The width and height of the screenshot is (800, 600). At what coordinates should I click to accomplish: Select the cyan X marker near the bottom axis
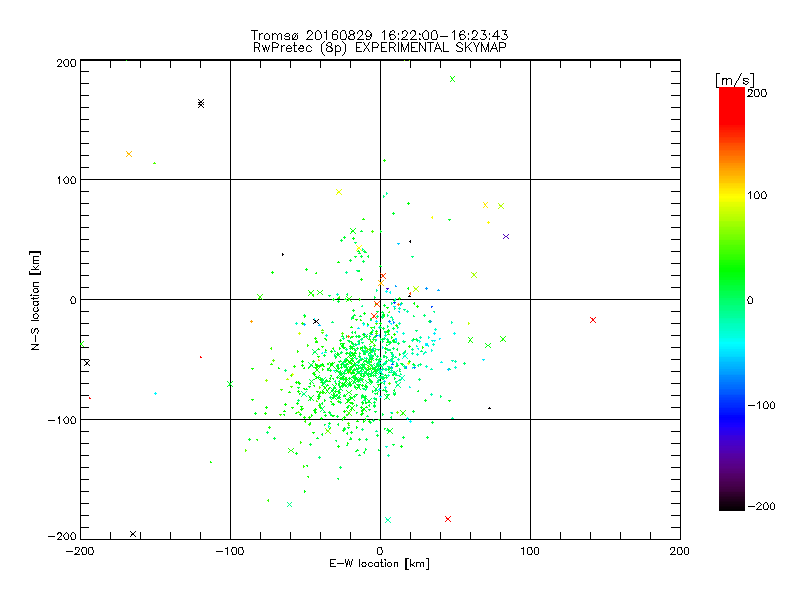388,520
